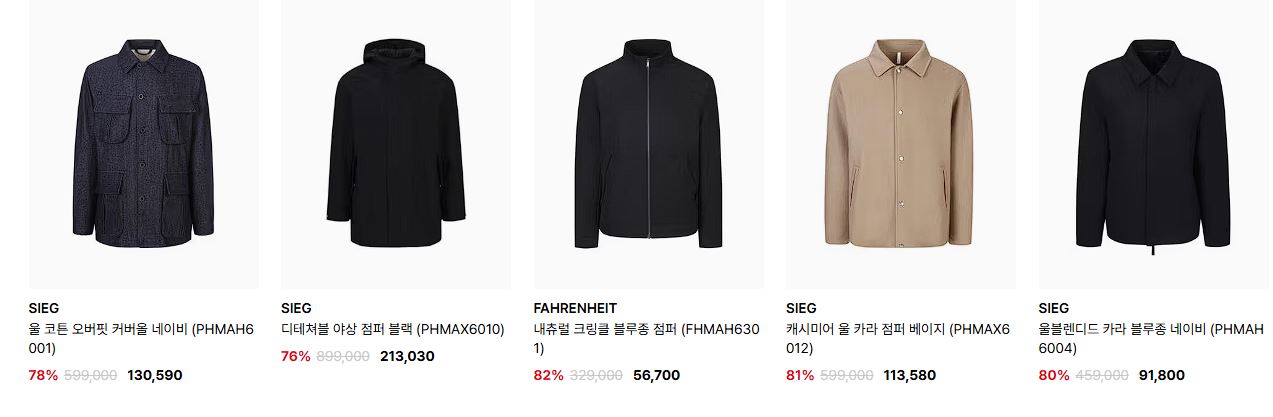Image resolution: width=1273 pixels, height=417 pixels.
Task: Click the black hooded detachable jumper photo
Action: click(396, 144)
